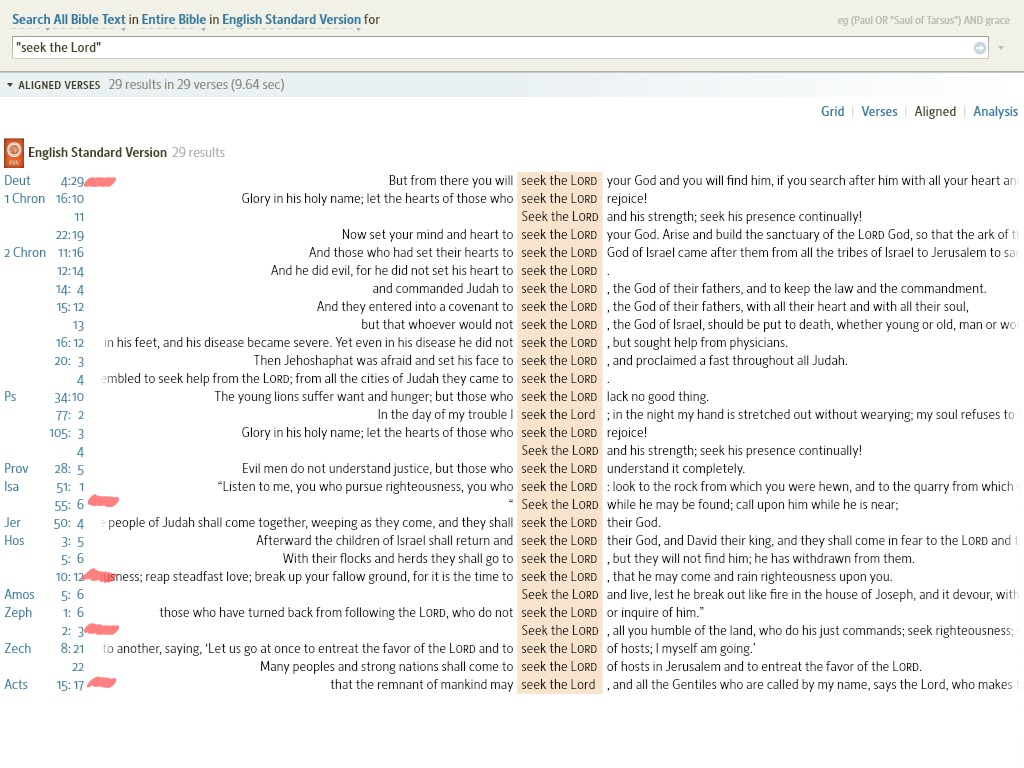Open verse reference 16:10
The image size is (1024, 768).
(70, 199)
